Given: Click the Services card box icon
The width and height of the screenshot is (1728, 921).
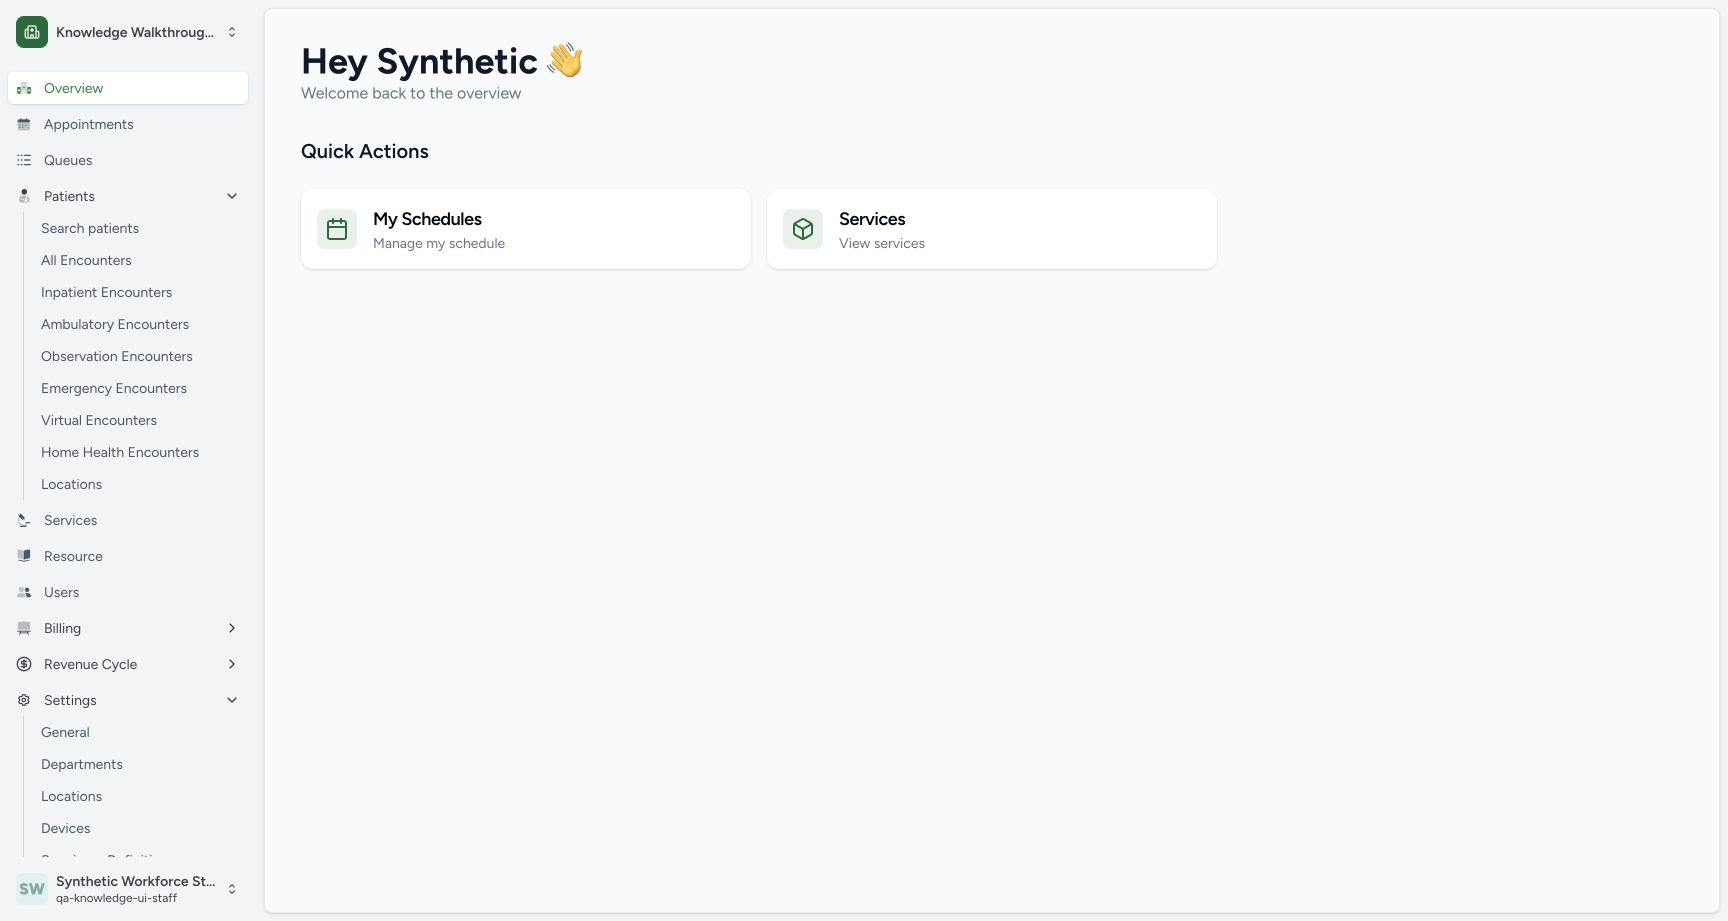Looking at the screenshot, I should 803,229.
